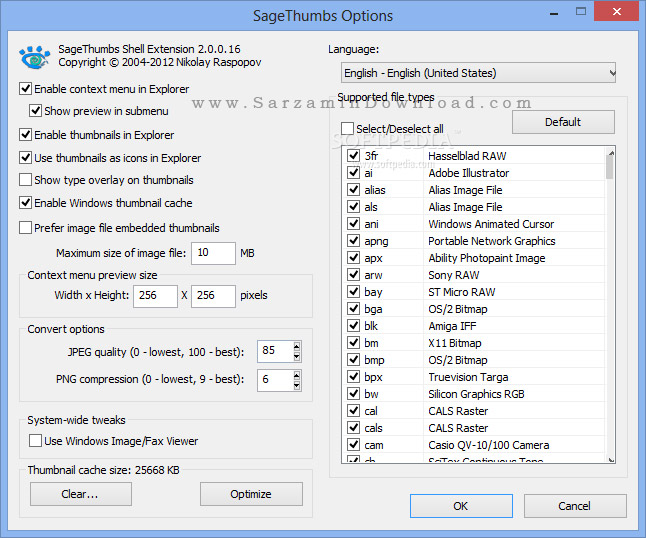Click the JPEG quality value field
The width and height of the screenshot is (646, 538).
[275, 351]
